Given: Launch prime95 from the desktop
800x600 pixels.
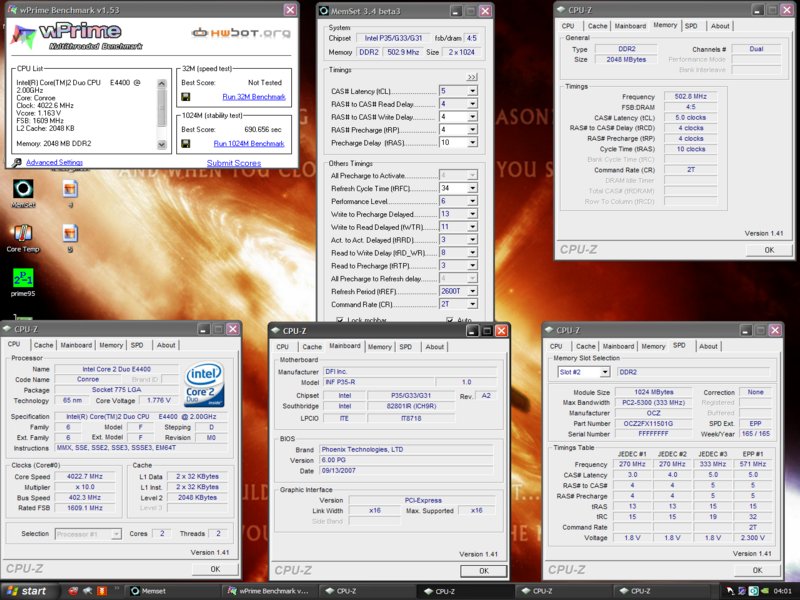Looking at the screenshot, I should coord(23,278).
